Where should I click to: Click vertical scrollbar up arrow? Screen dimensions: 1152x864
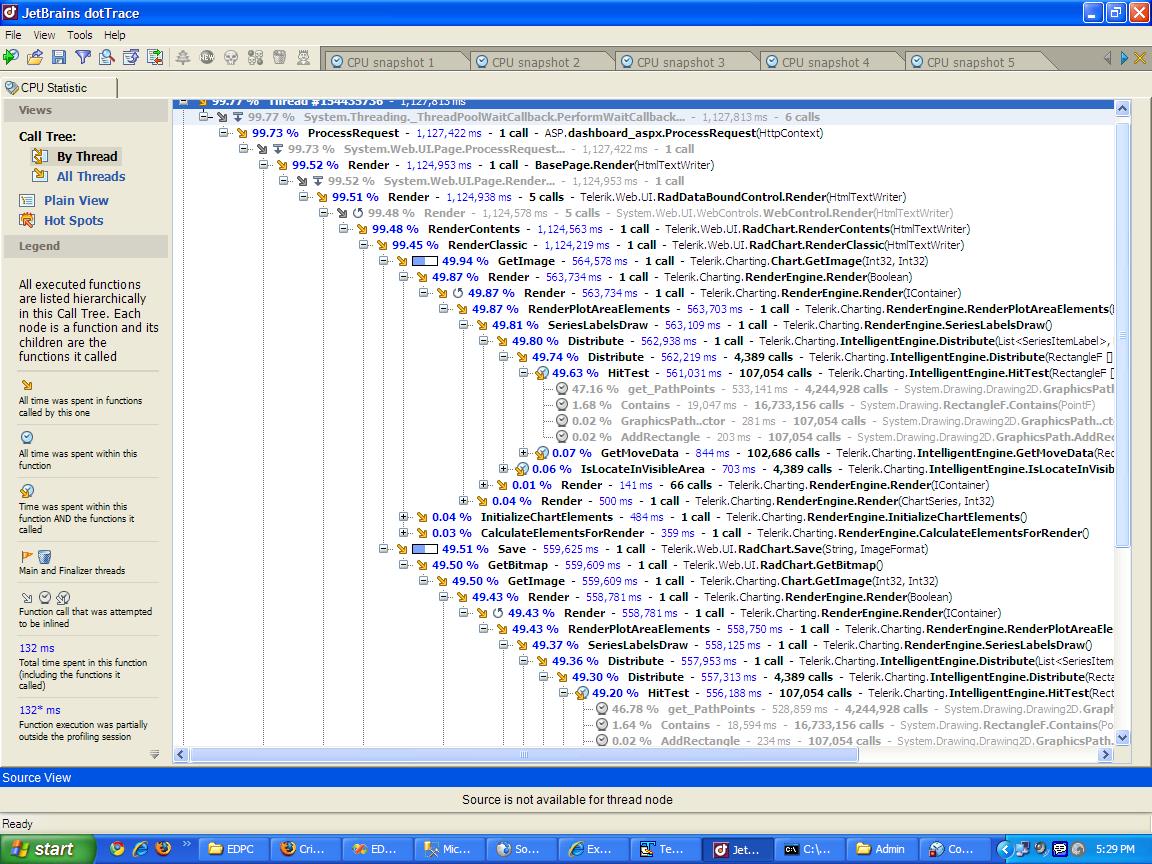tap(1122, 109)
